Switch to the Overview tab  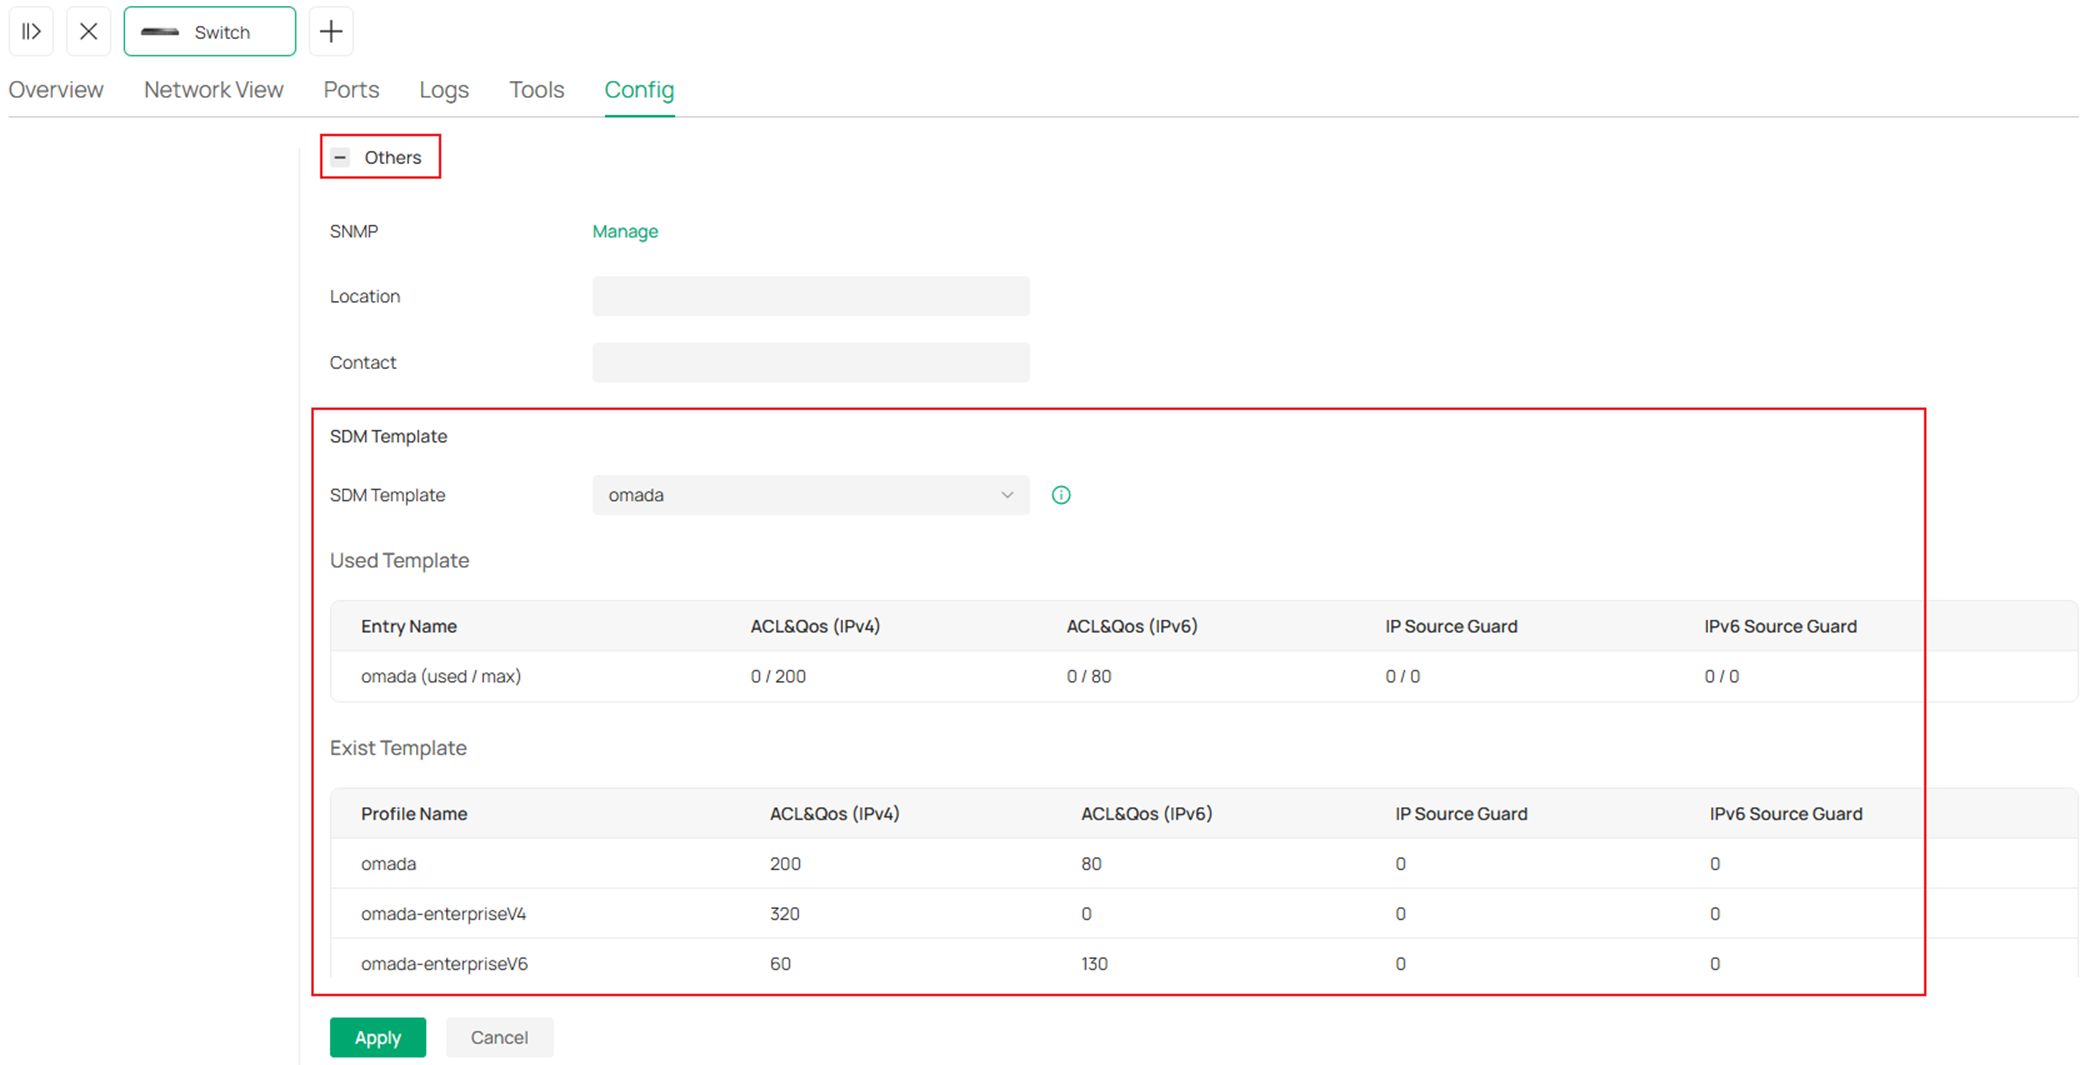(56, 89)
